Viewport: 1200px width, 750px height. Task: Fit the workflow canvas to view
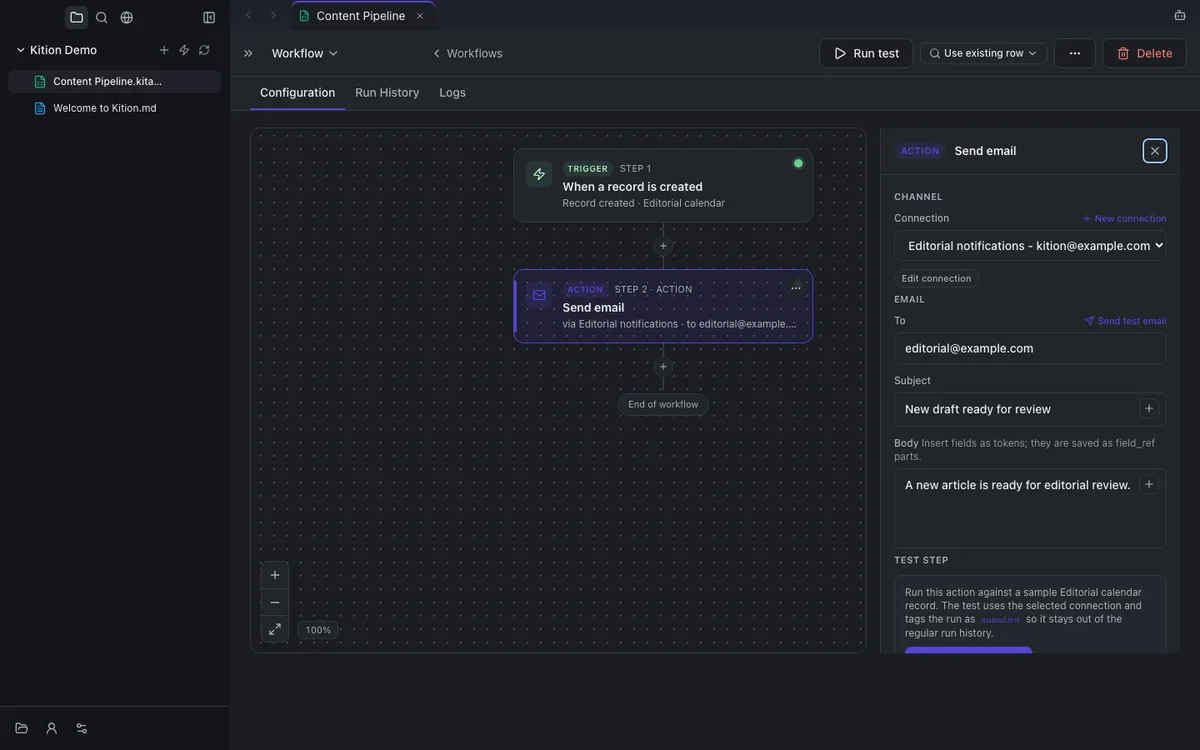pyautogui.click(x=275, y=629)
